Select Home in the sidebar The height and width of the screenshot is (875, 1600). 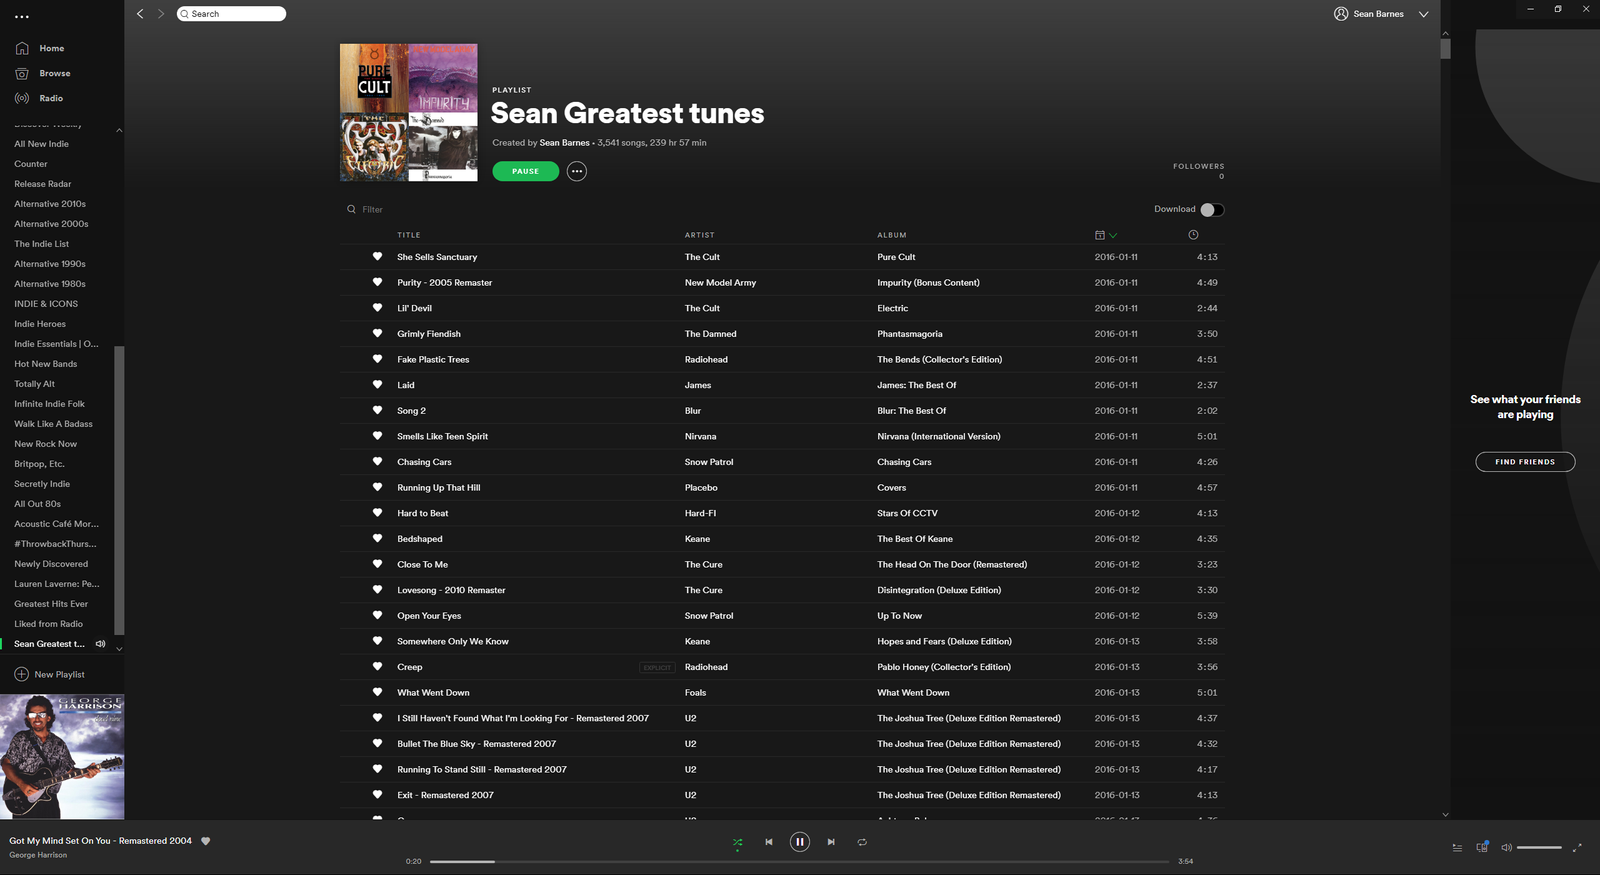point(52,48)
